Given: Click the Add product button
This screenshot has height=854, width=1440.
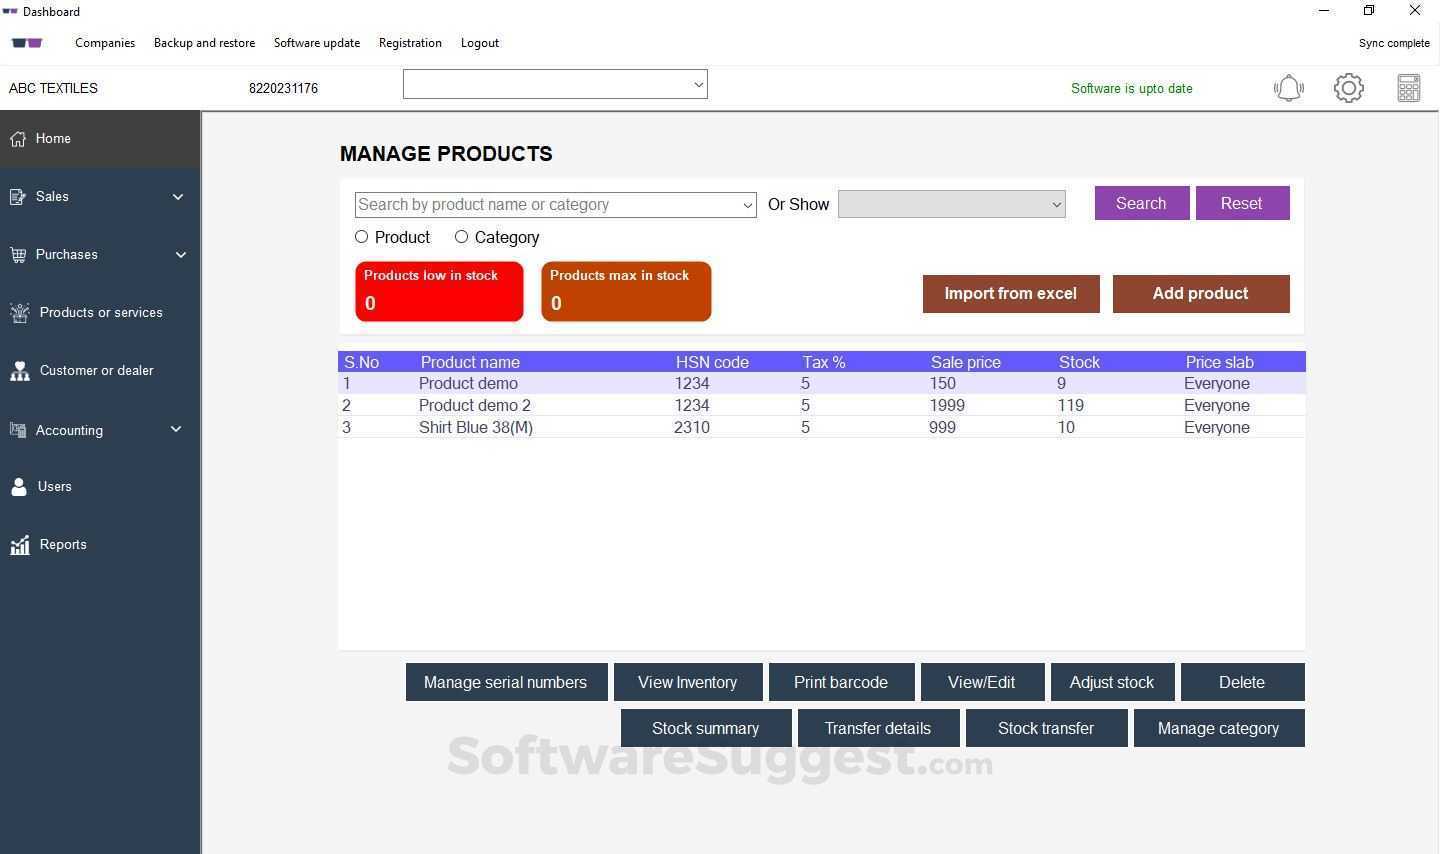Looking at the screenshot, I should point(1200,293).
